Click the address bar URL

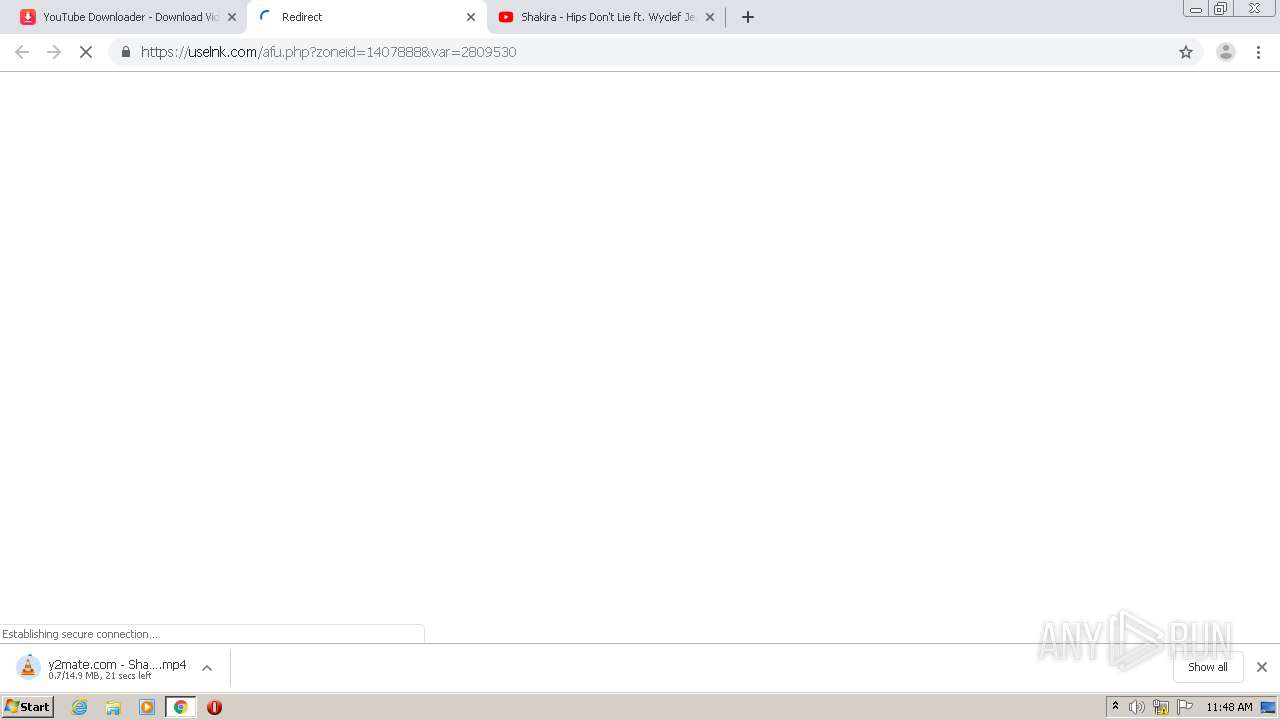pos(328,52)
